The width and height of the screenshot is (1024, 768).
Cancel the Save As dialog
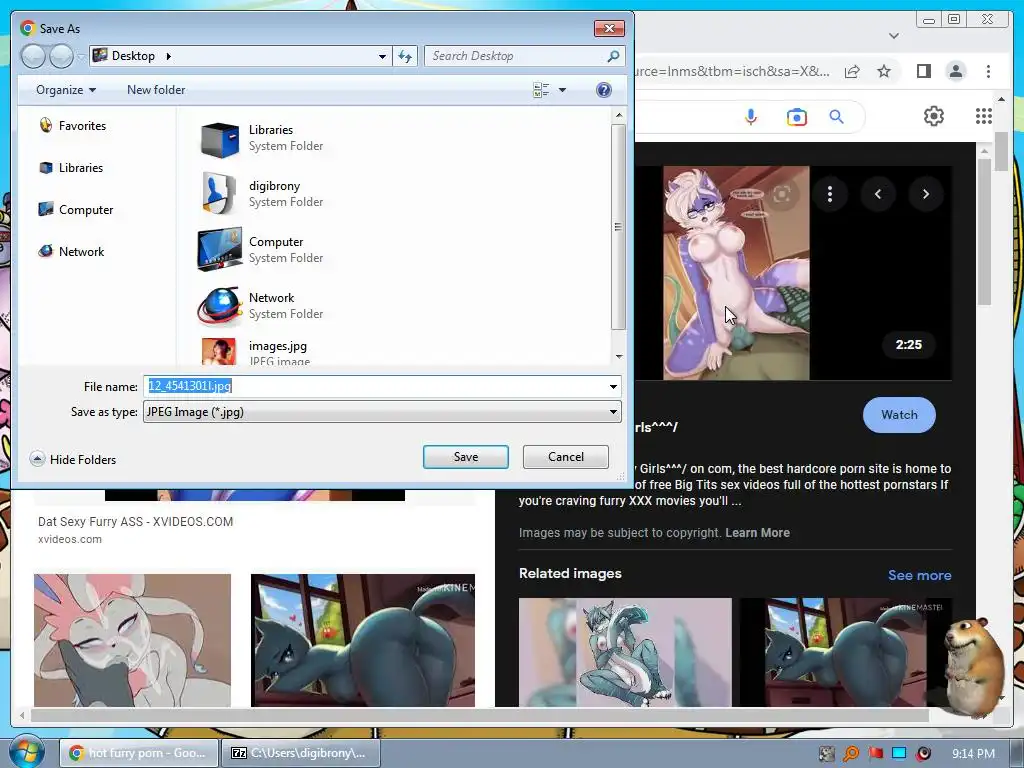point(566,457)
